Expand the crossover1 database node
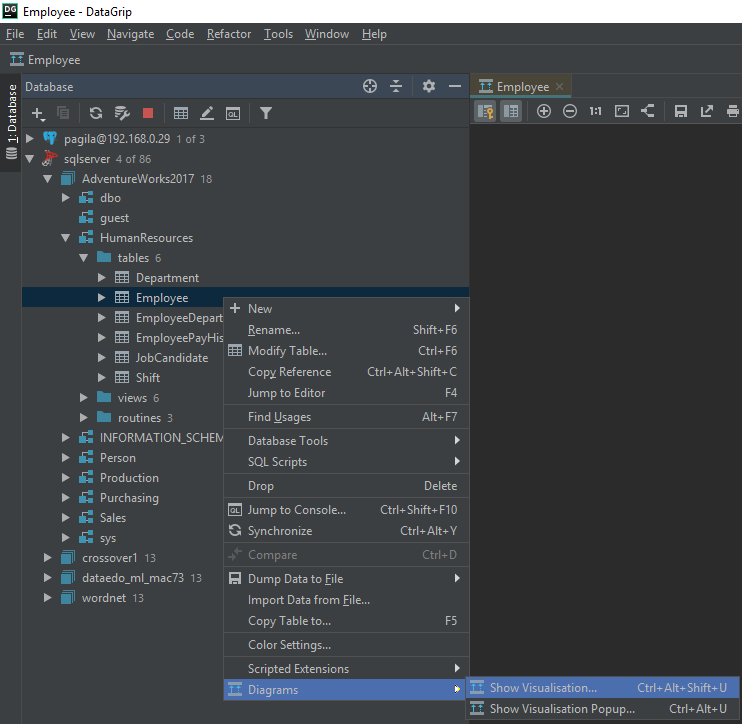 (x=48, y=558)
